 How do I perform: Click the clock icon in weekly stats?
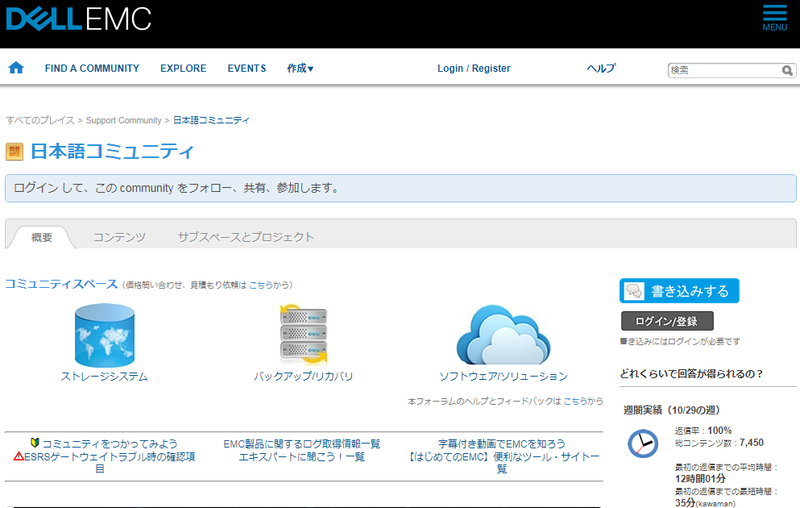(642, 443)
